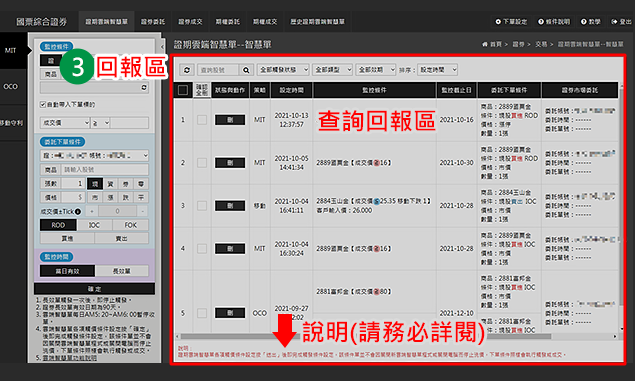Switch to 證期雲端智慧單 tab

click(x=106, y=22)
